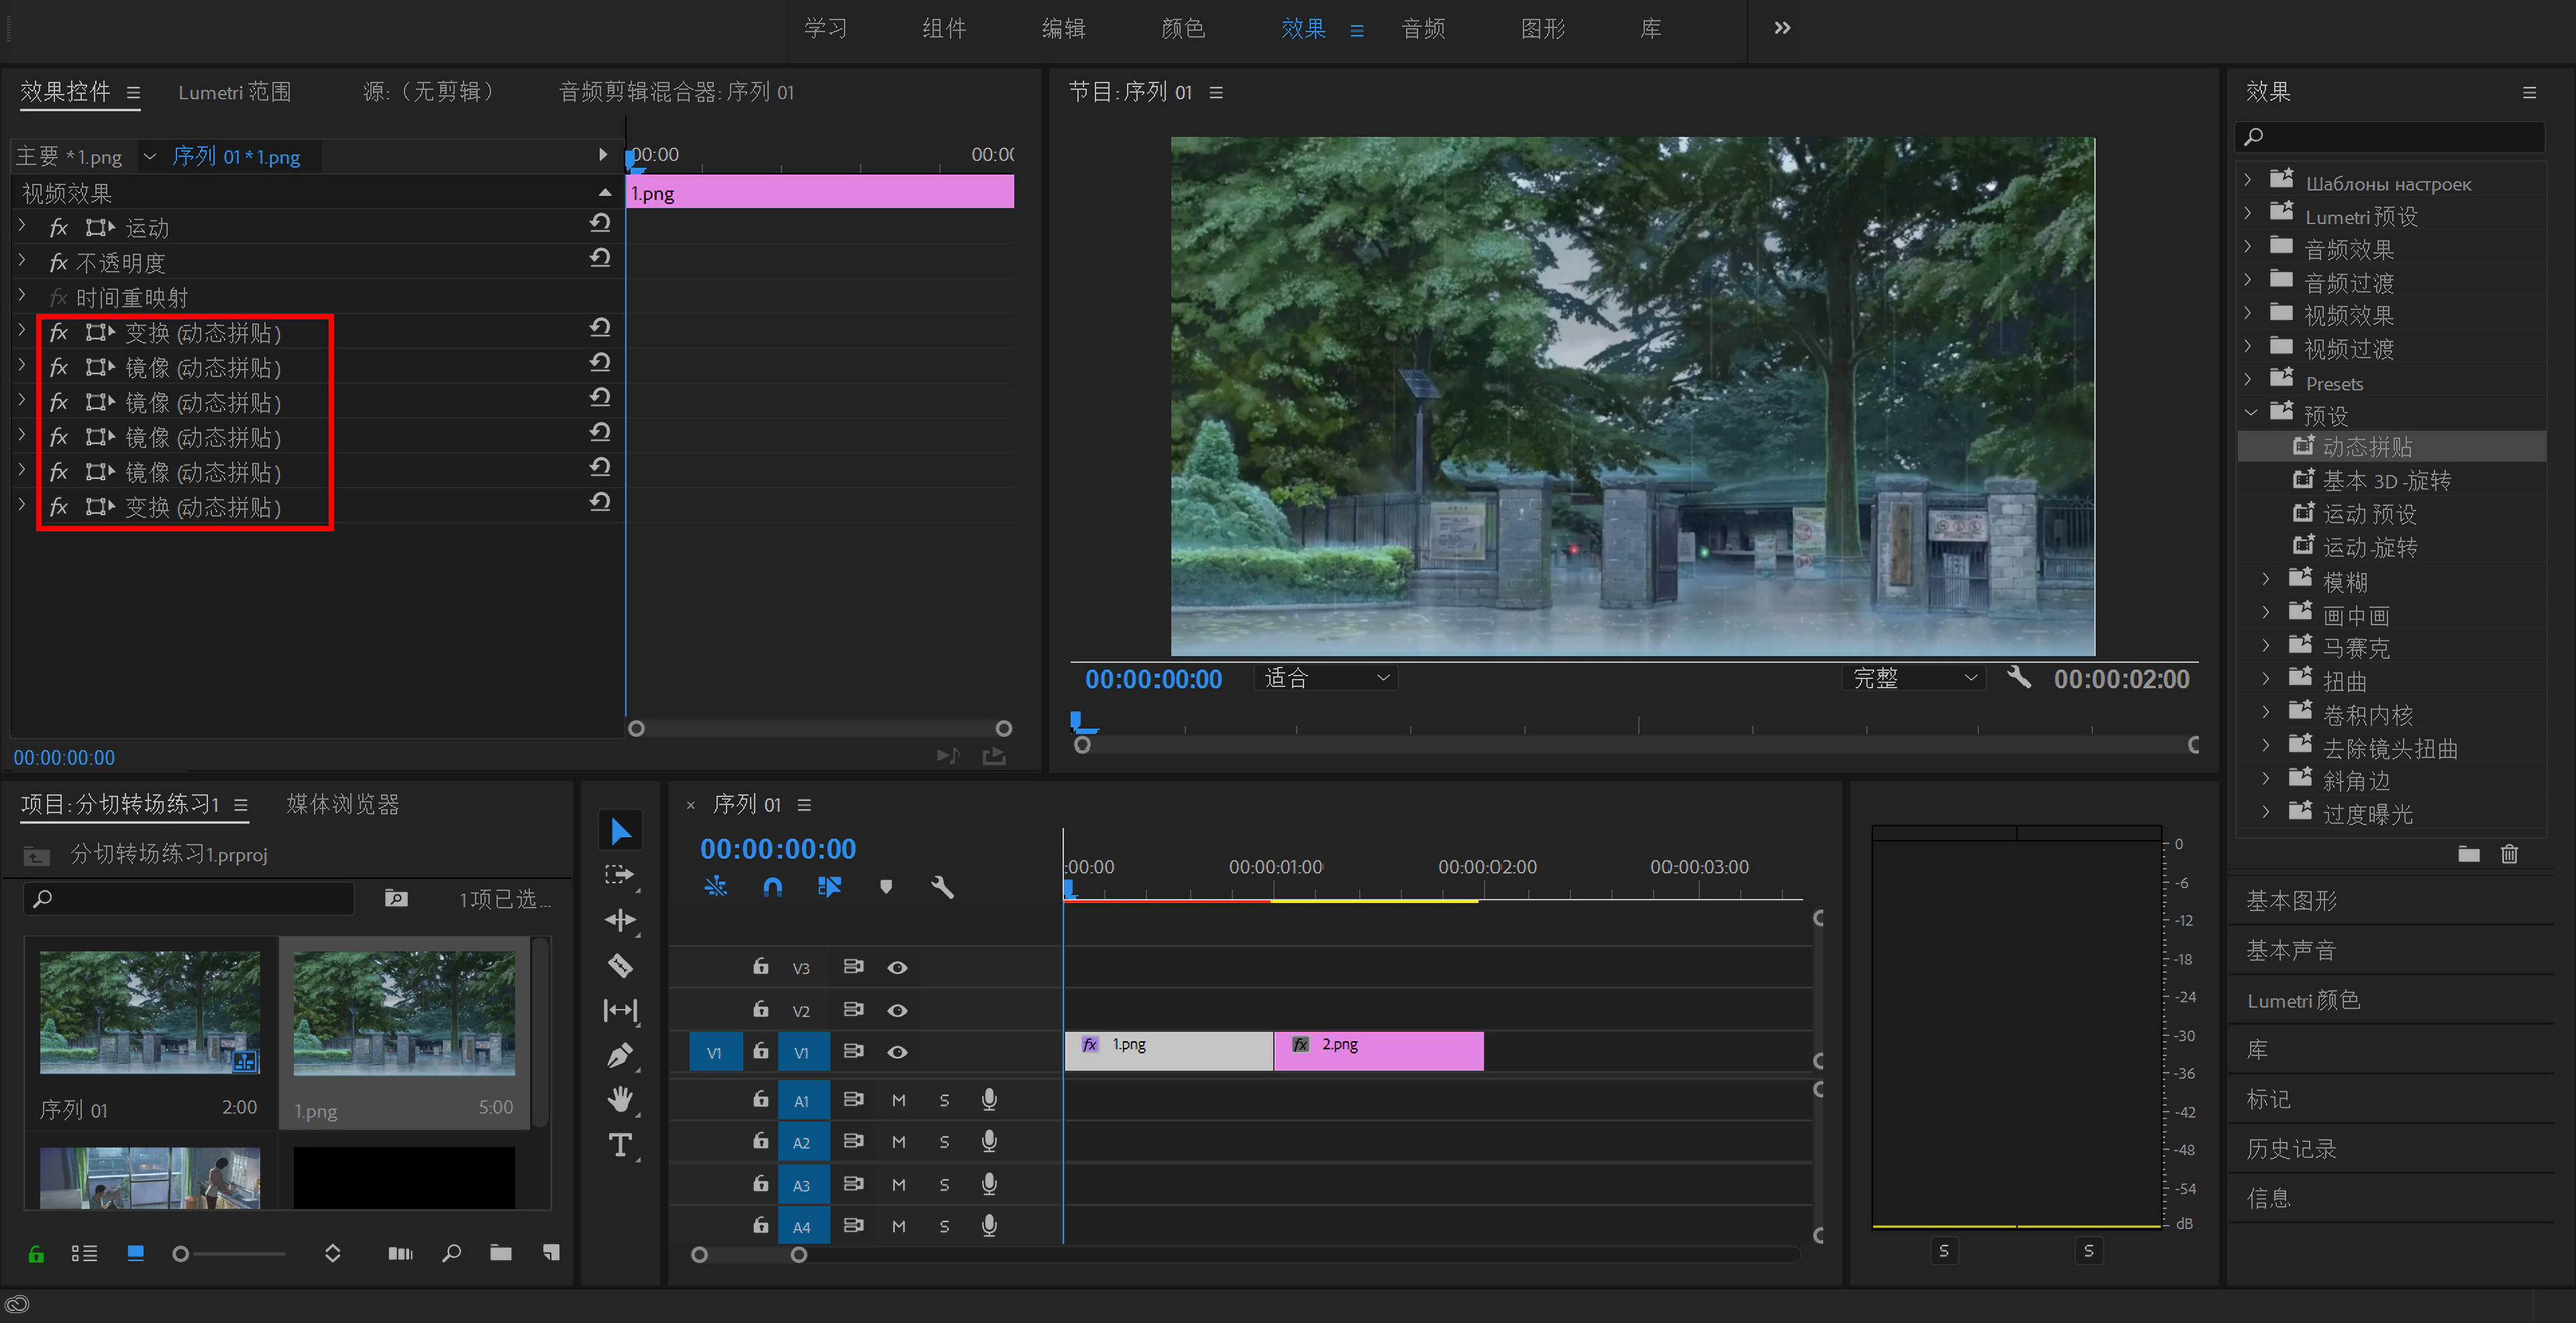Screen dimensions: 2576x1323
Task: Show more workspaces with overflow chevrons
Action: pyautogui.click(x=1782, y=28)
